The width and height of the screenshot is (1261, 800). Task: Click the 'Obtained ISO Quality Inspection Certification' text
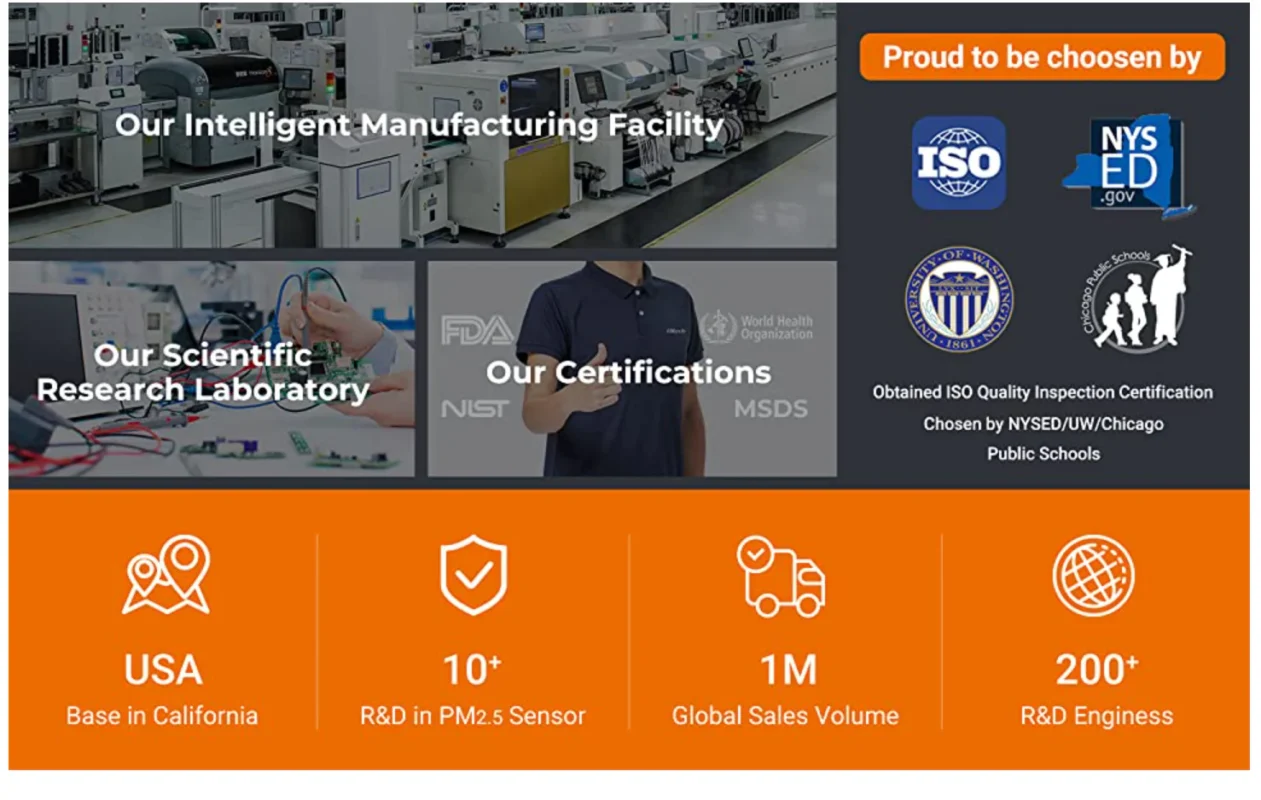1042,393
